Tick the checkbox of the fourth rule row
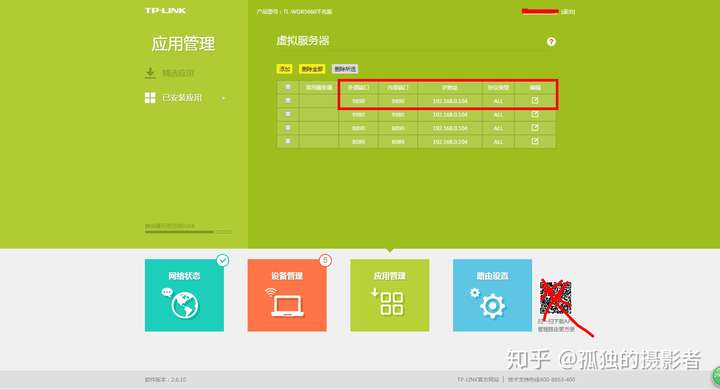 point(288,141)
